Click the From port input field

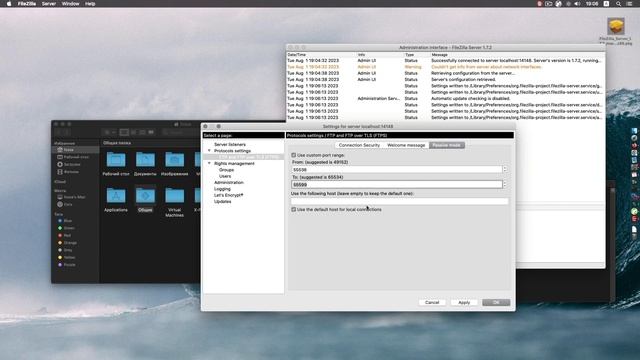[x=397, y=169]
